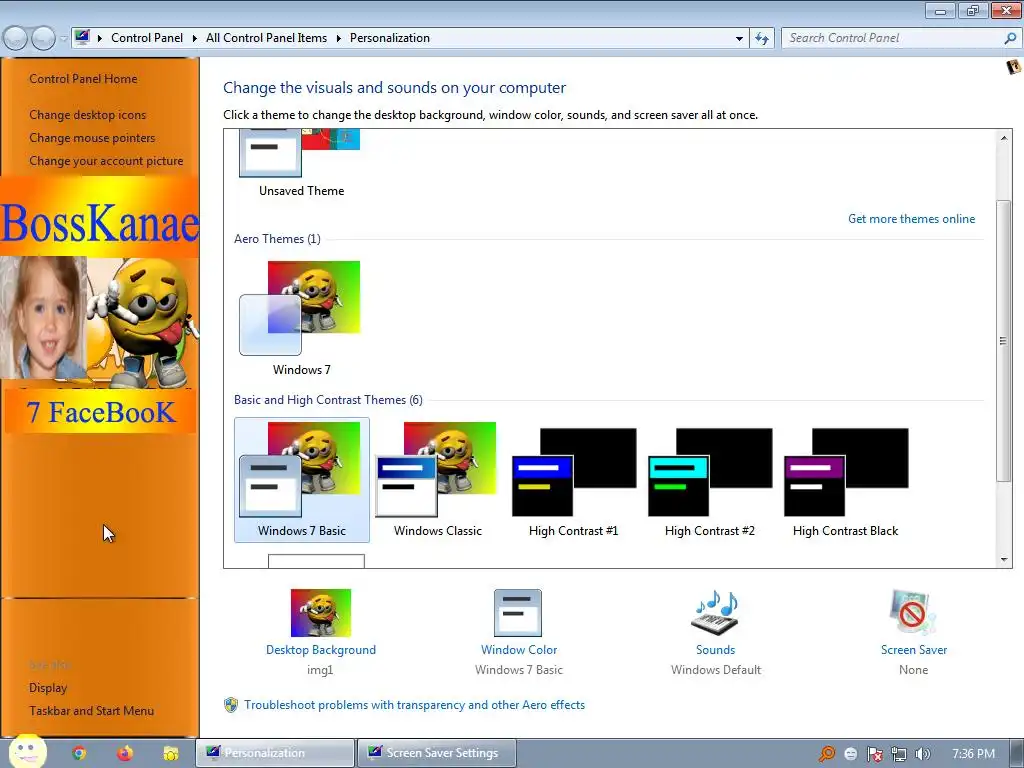1024x768 pixels.
Task: Open the help icon at top right
Action: 1014,67
